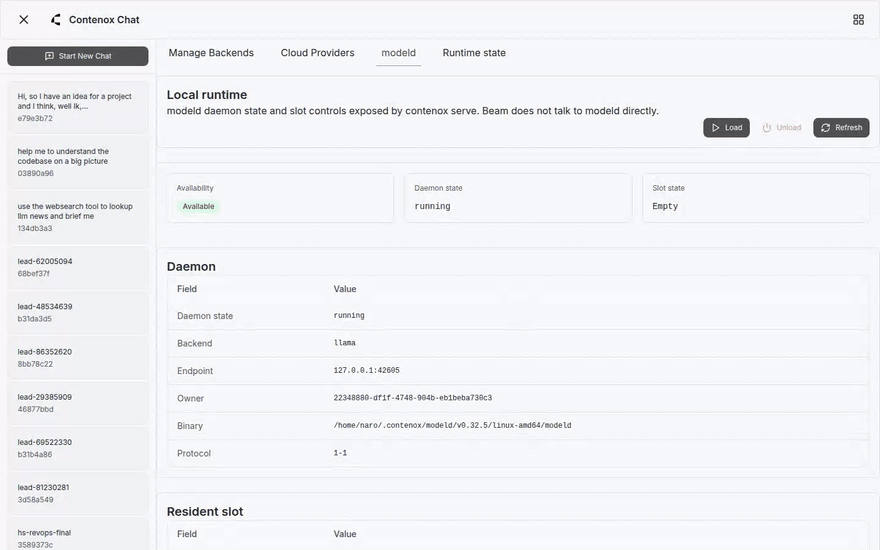The width and height of the screenshot is (880, 550).
Task: Click the Slot state card label
Action: 668,188
